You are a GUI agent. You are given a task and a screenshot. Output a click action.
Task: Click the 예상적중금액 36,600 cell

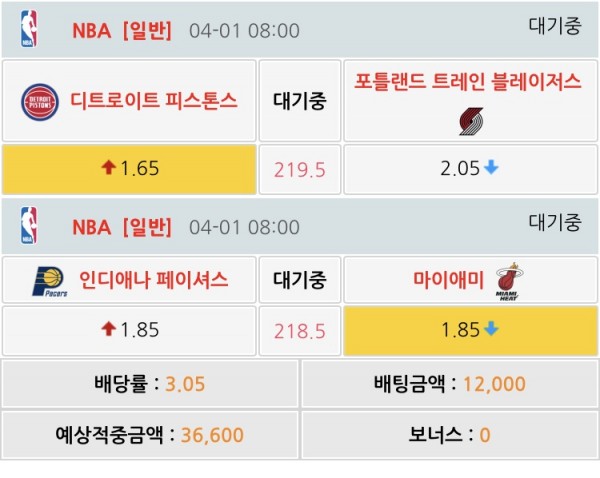pyautogui.click(x=149, y=435)
